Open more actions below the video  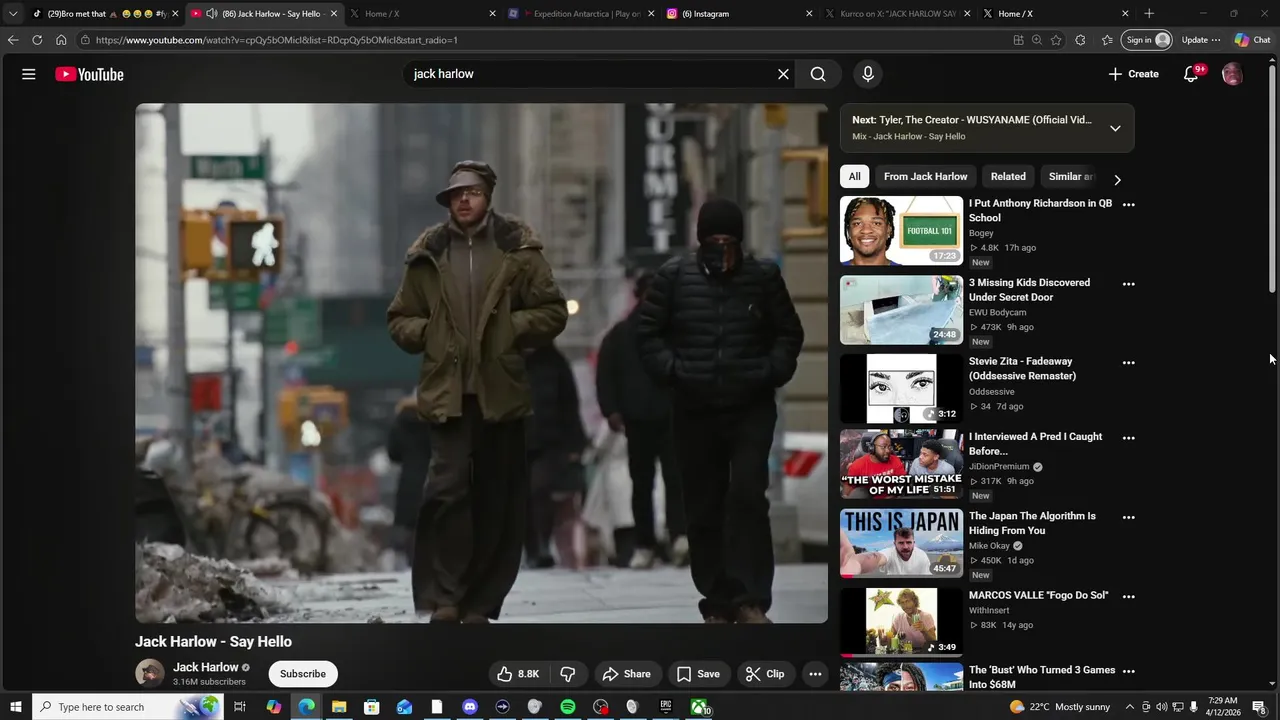pyautogui.click(x=815, y=674)
